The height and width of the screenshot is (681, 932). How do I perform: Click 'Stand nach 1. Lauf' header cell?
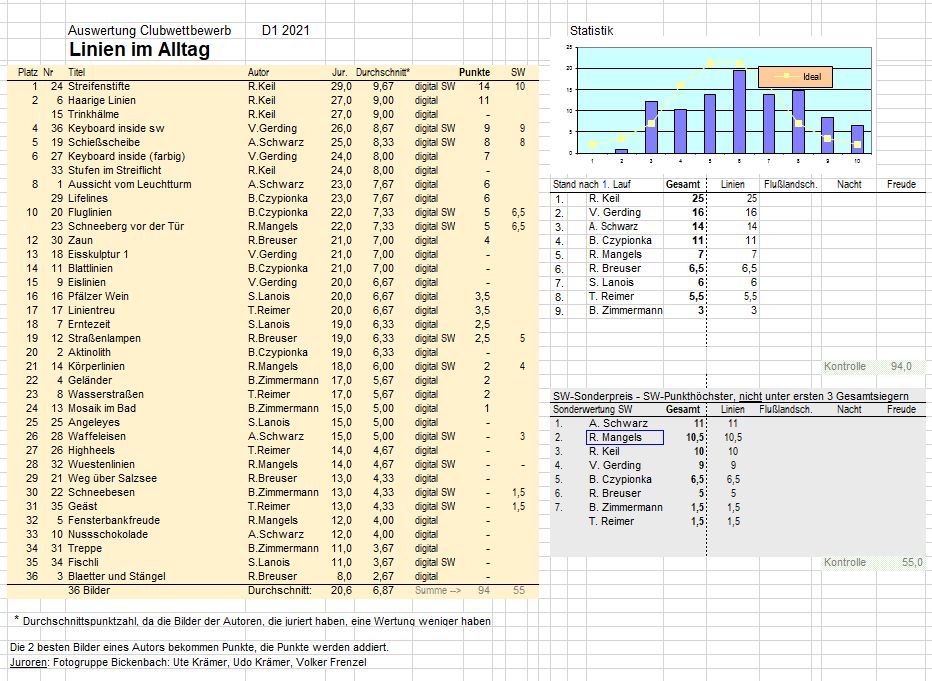[x=592, y=184]
